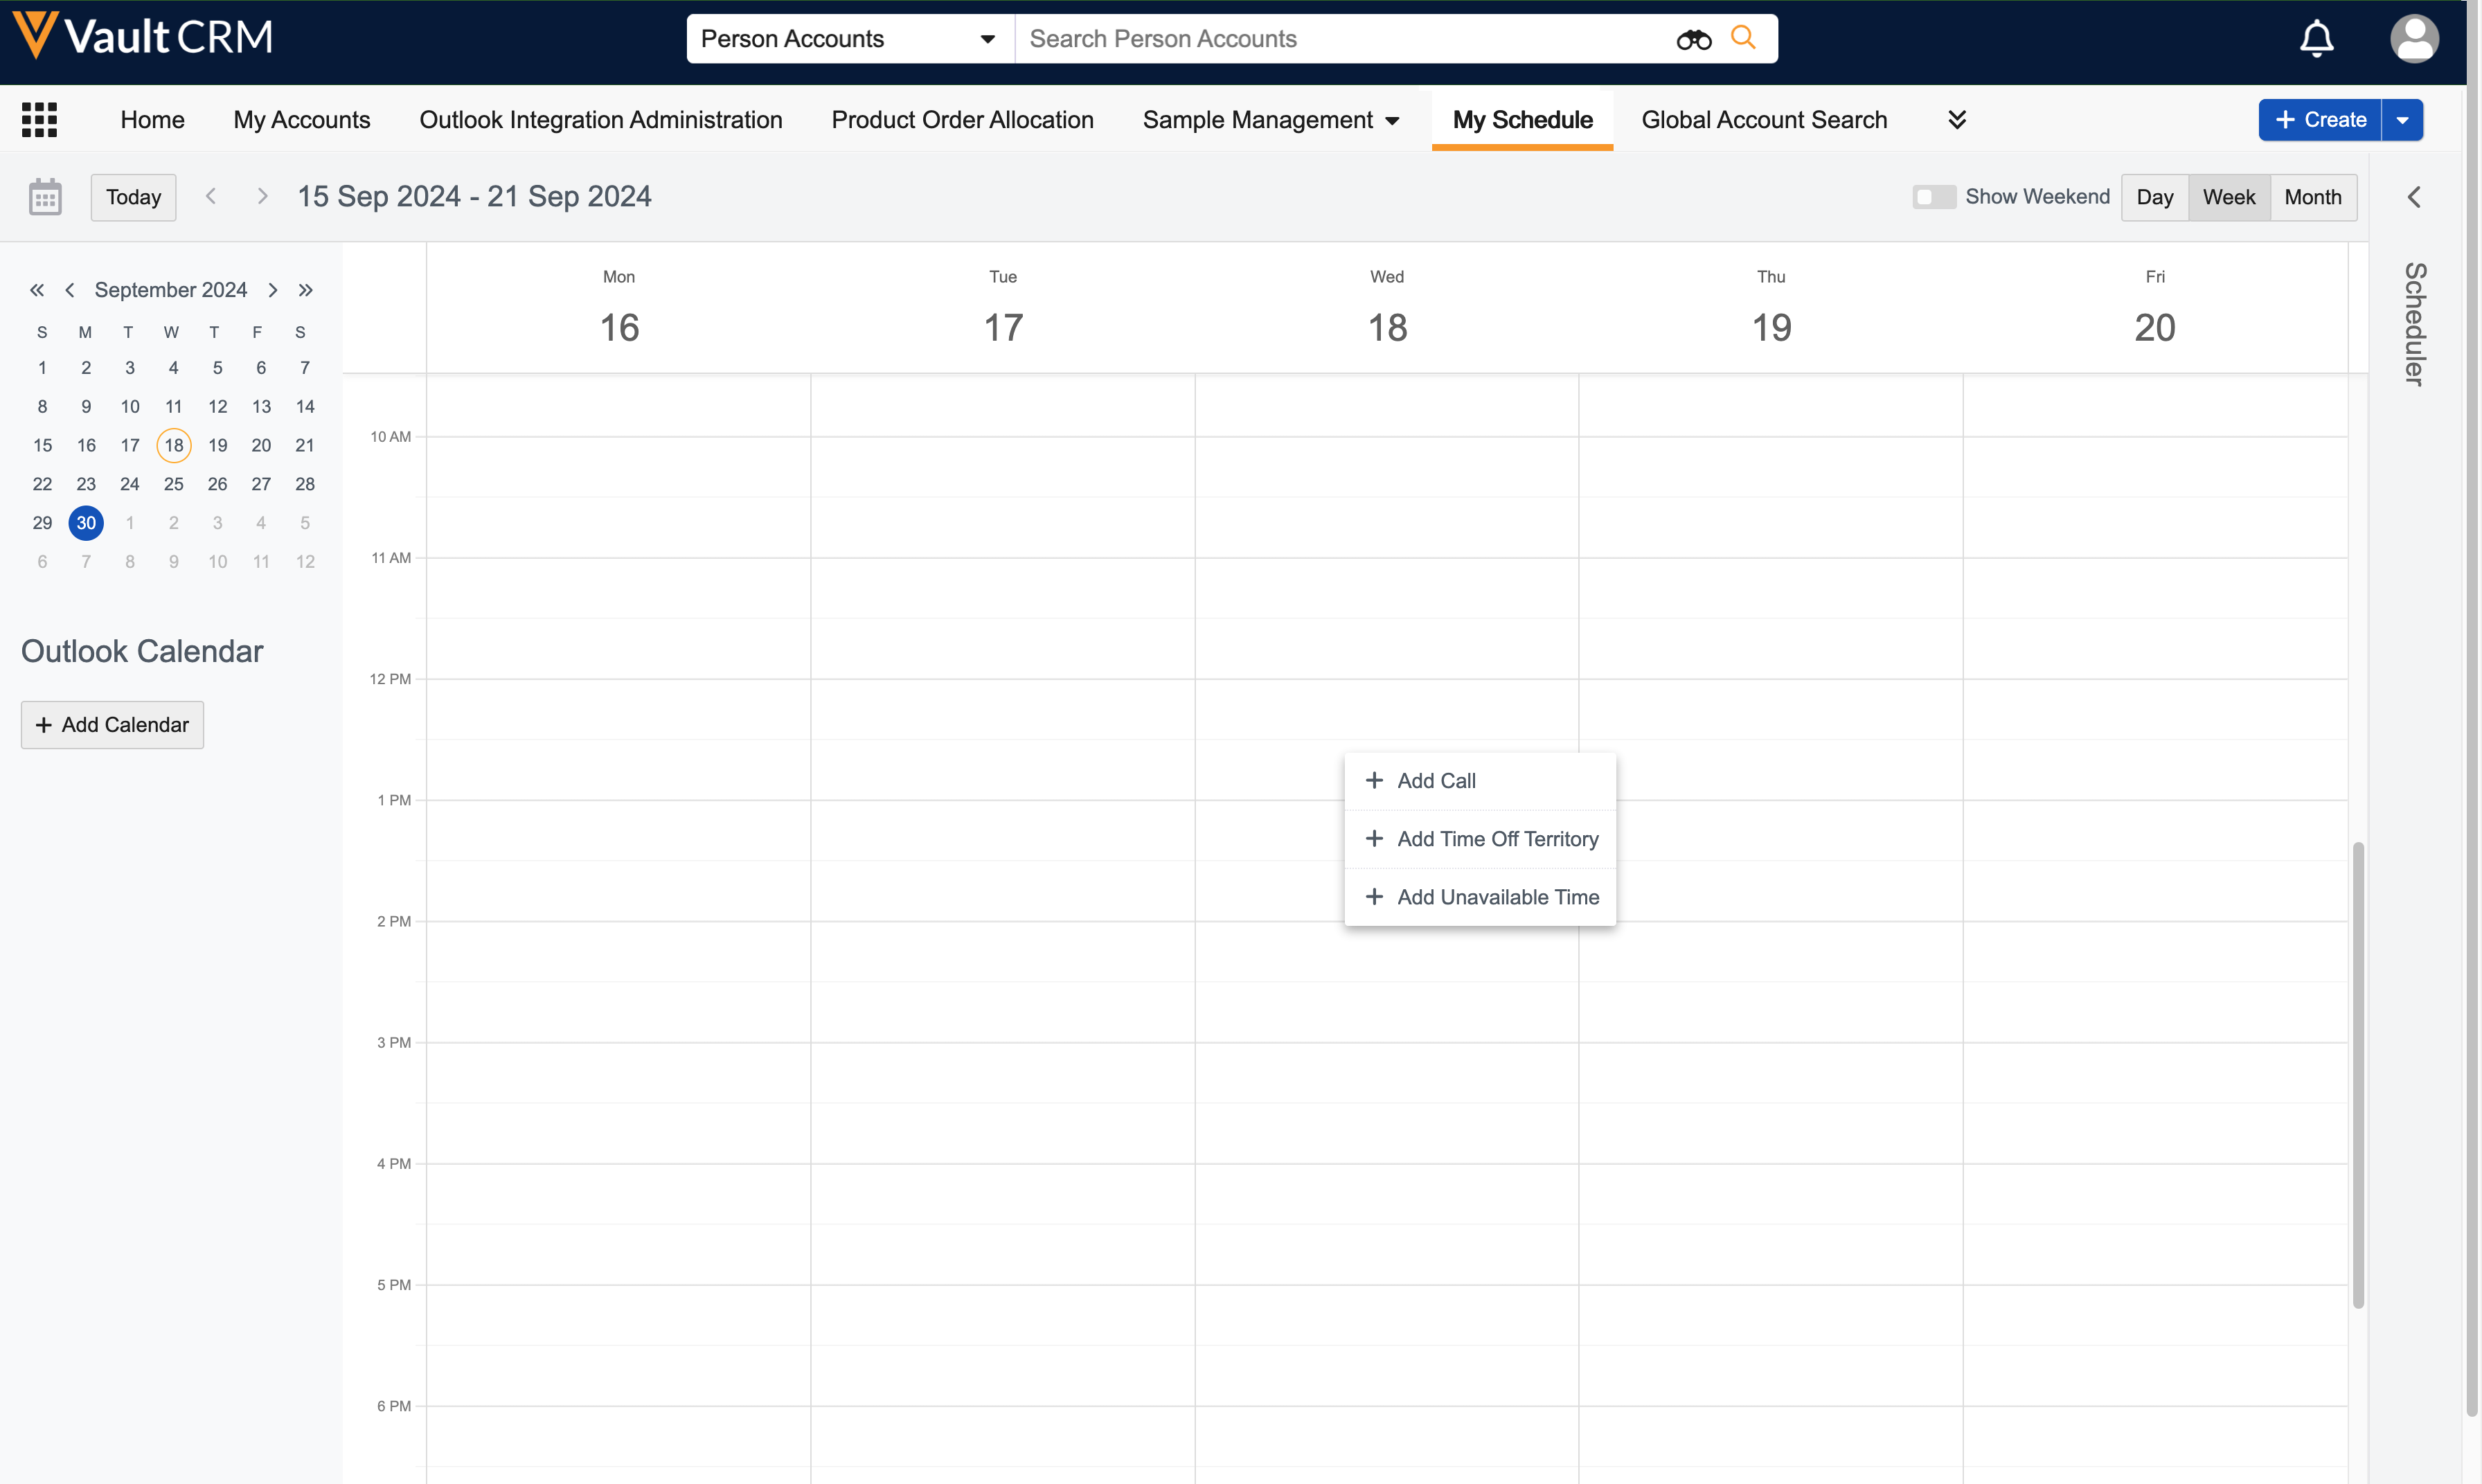Screen dimensions: 2482x1484
Task: Click the notifications bell icon
Action: click(2316, 39)
